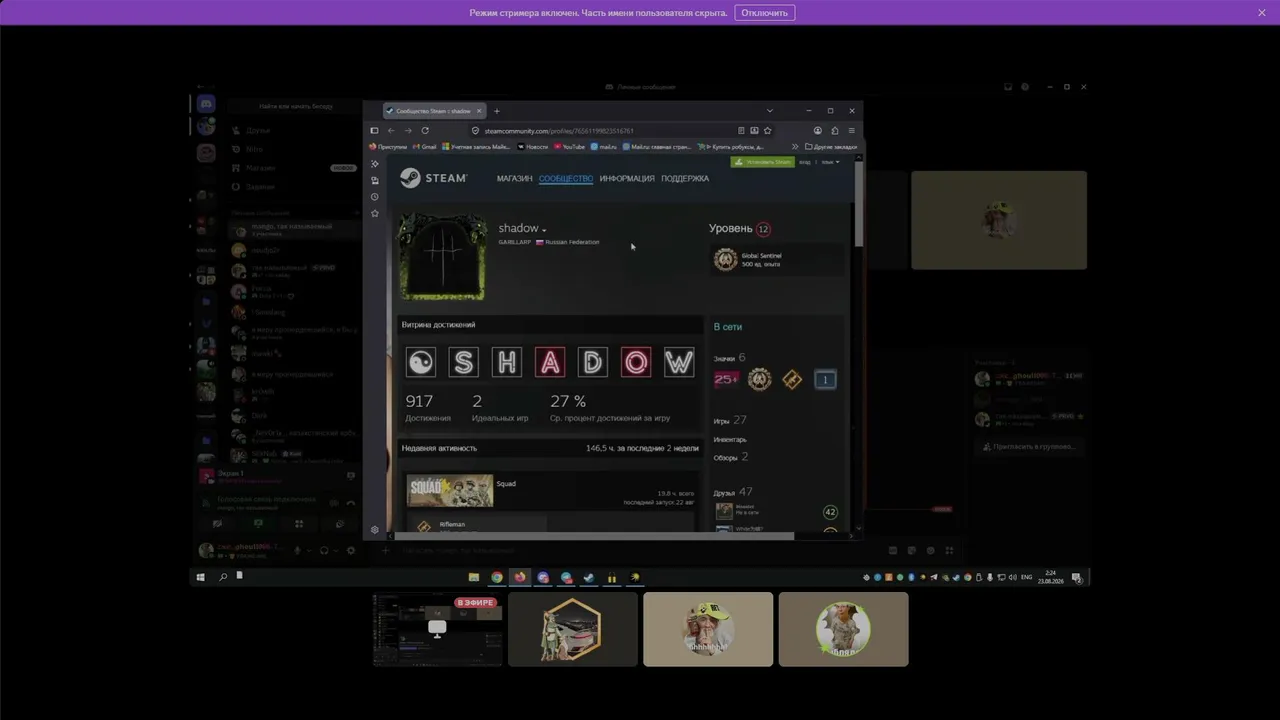Click the shadow profile avatar image
Image resolution: width=1280 pixels, height=720 pixels.
[443, 256]
